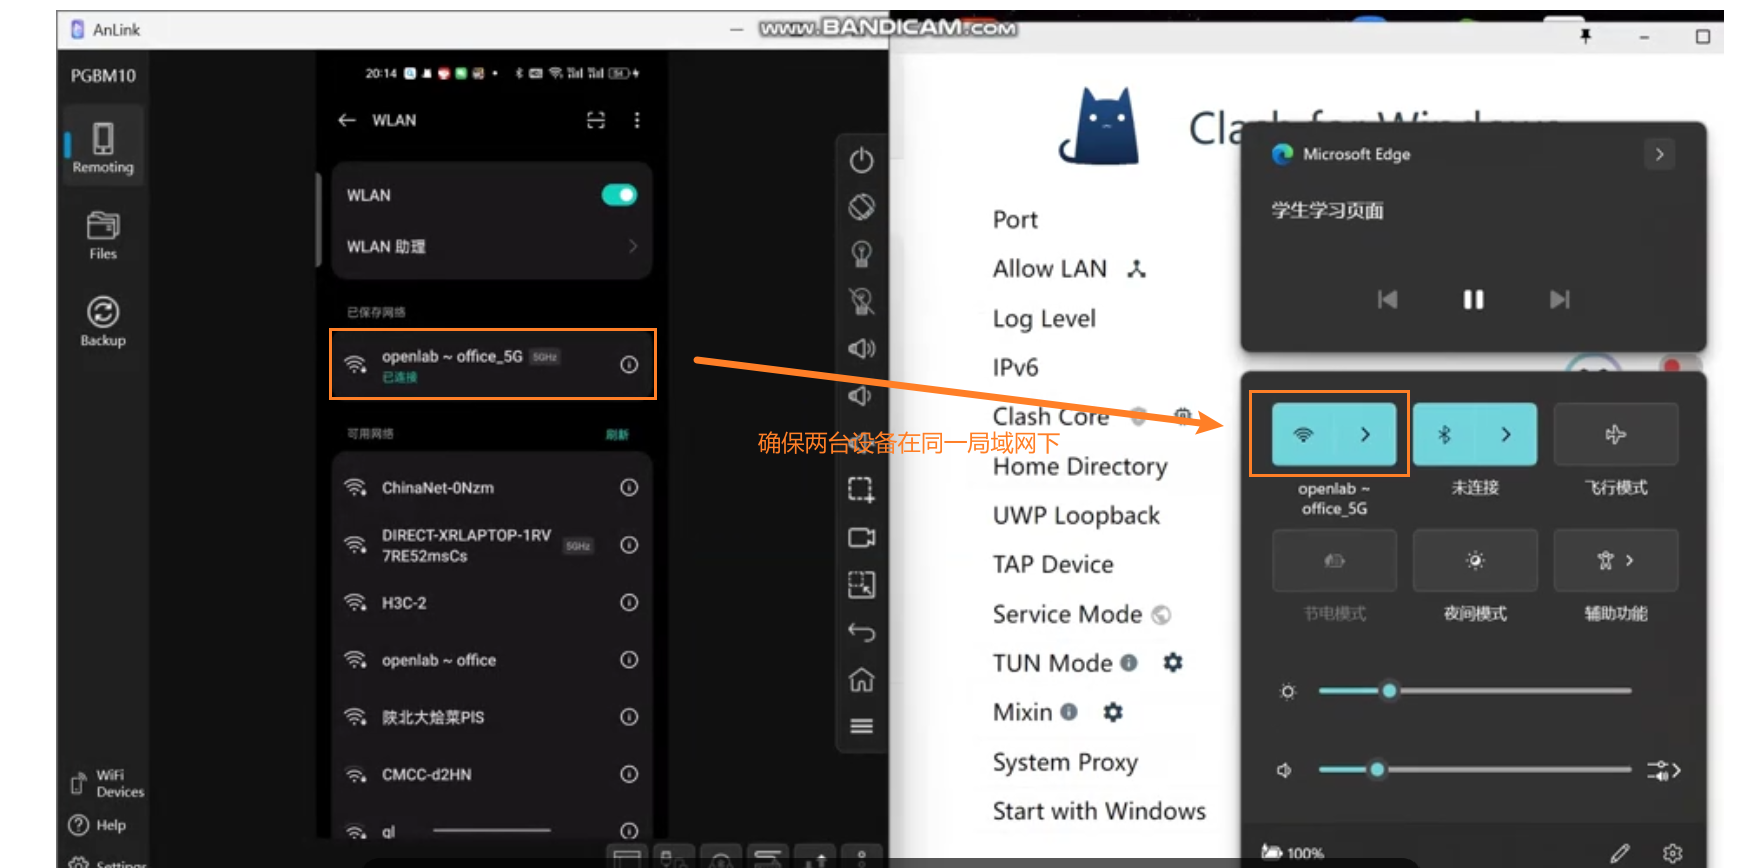The height and width of the screenshot is (868, 1757).
Task: Skip to previous track in media card
Action: pos(1387,299)
